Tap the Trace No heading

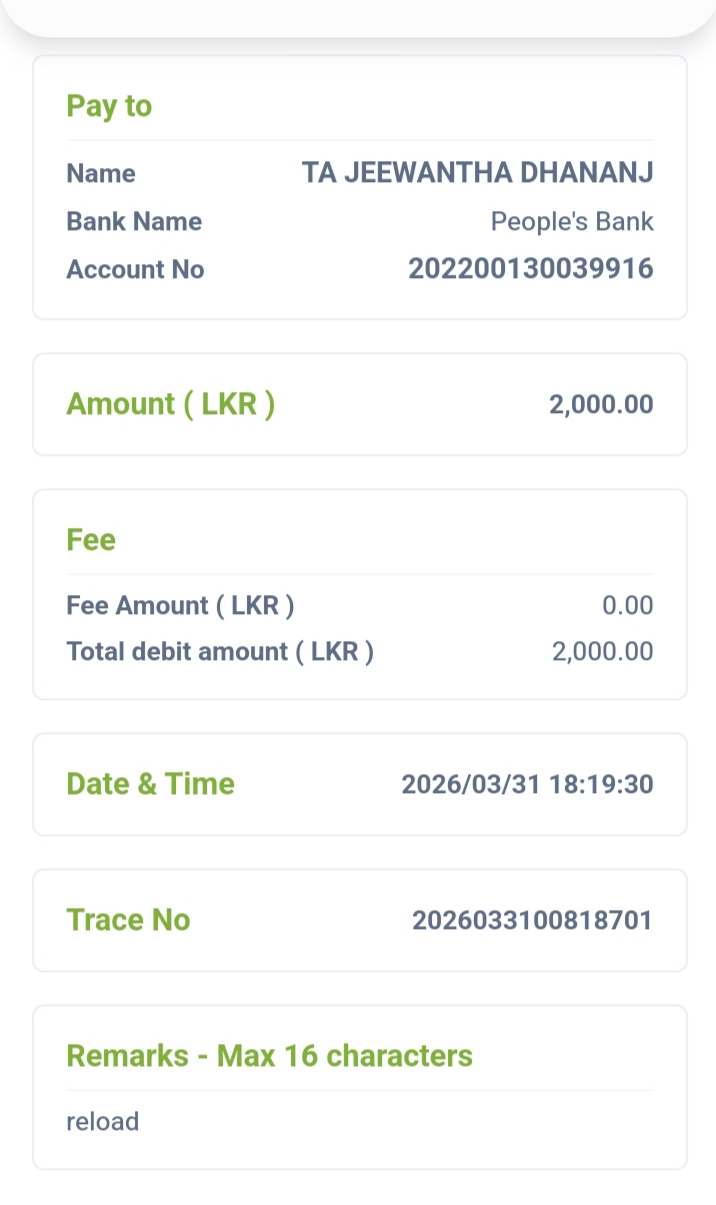point(128,920)
